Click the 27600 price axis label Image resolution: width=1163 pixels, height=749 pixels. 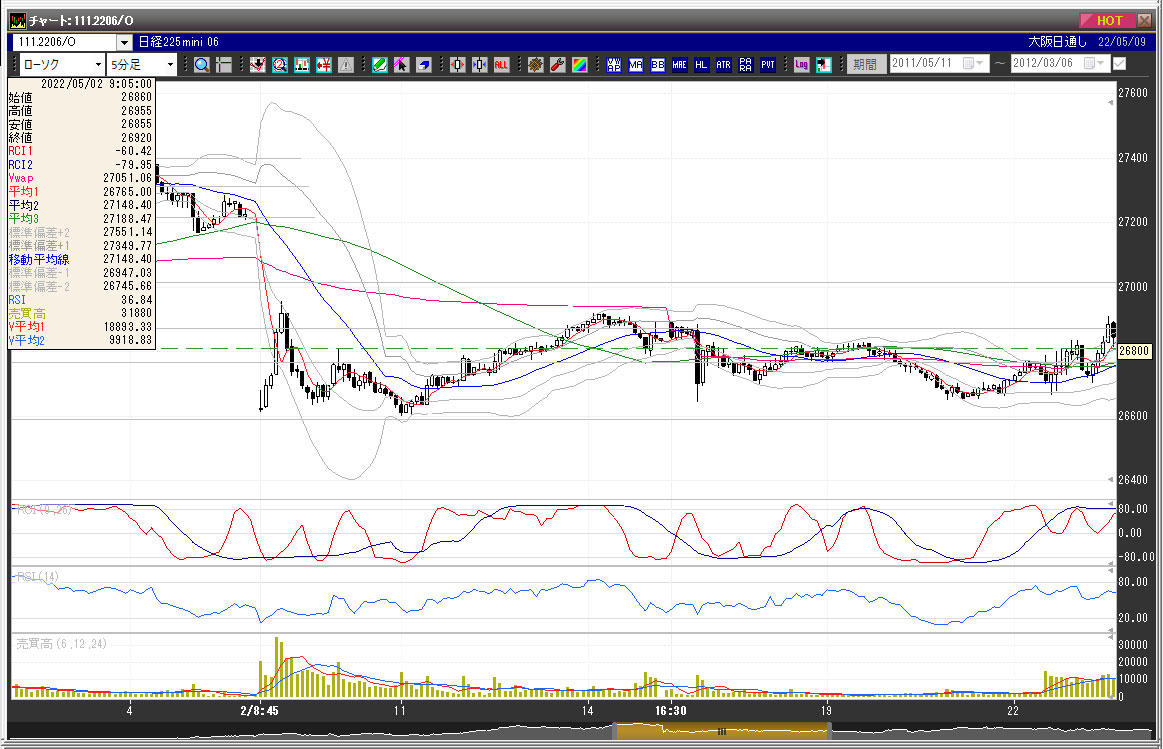1133,93
